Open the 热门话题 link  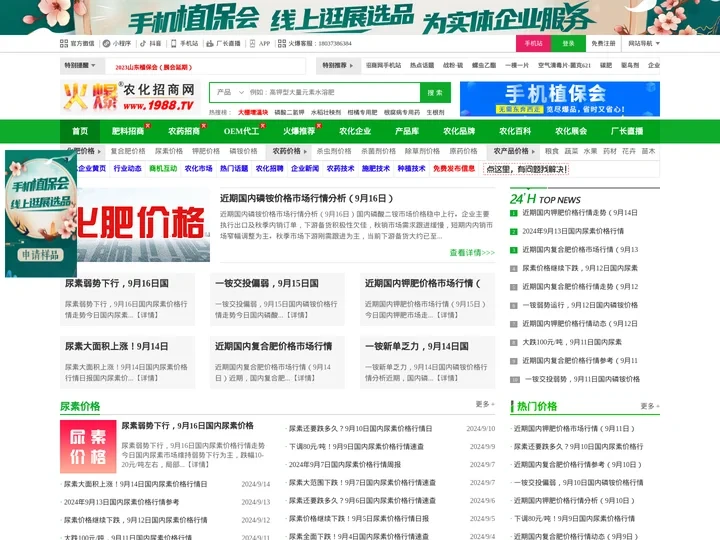[x=234, y=169]
